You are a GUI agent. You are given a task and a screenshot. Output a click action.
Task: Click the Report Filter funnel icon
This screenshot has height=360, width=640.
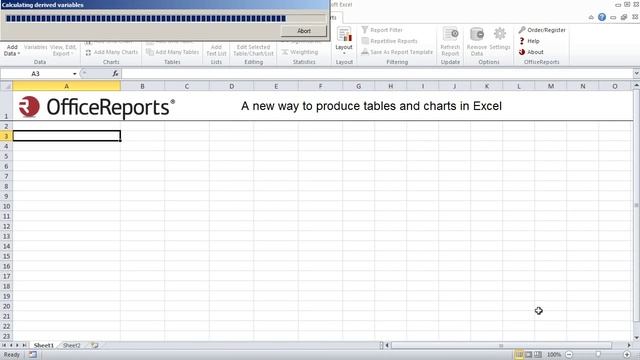365,30
